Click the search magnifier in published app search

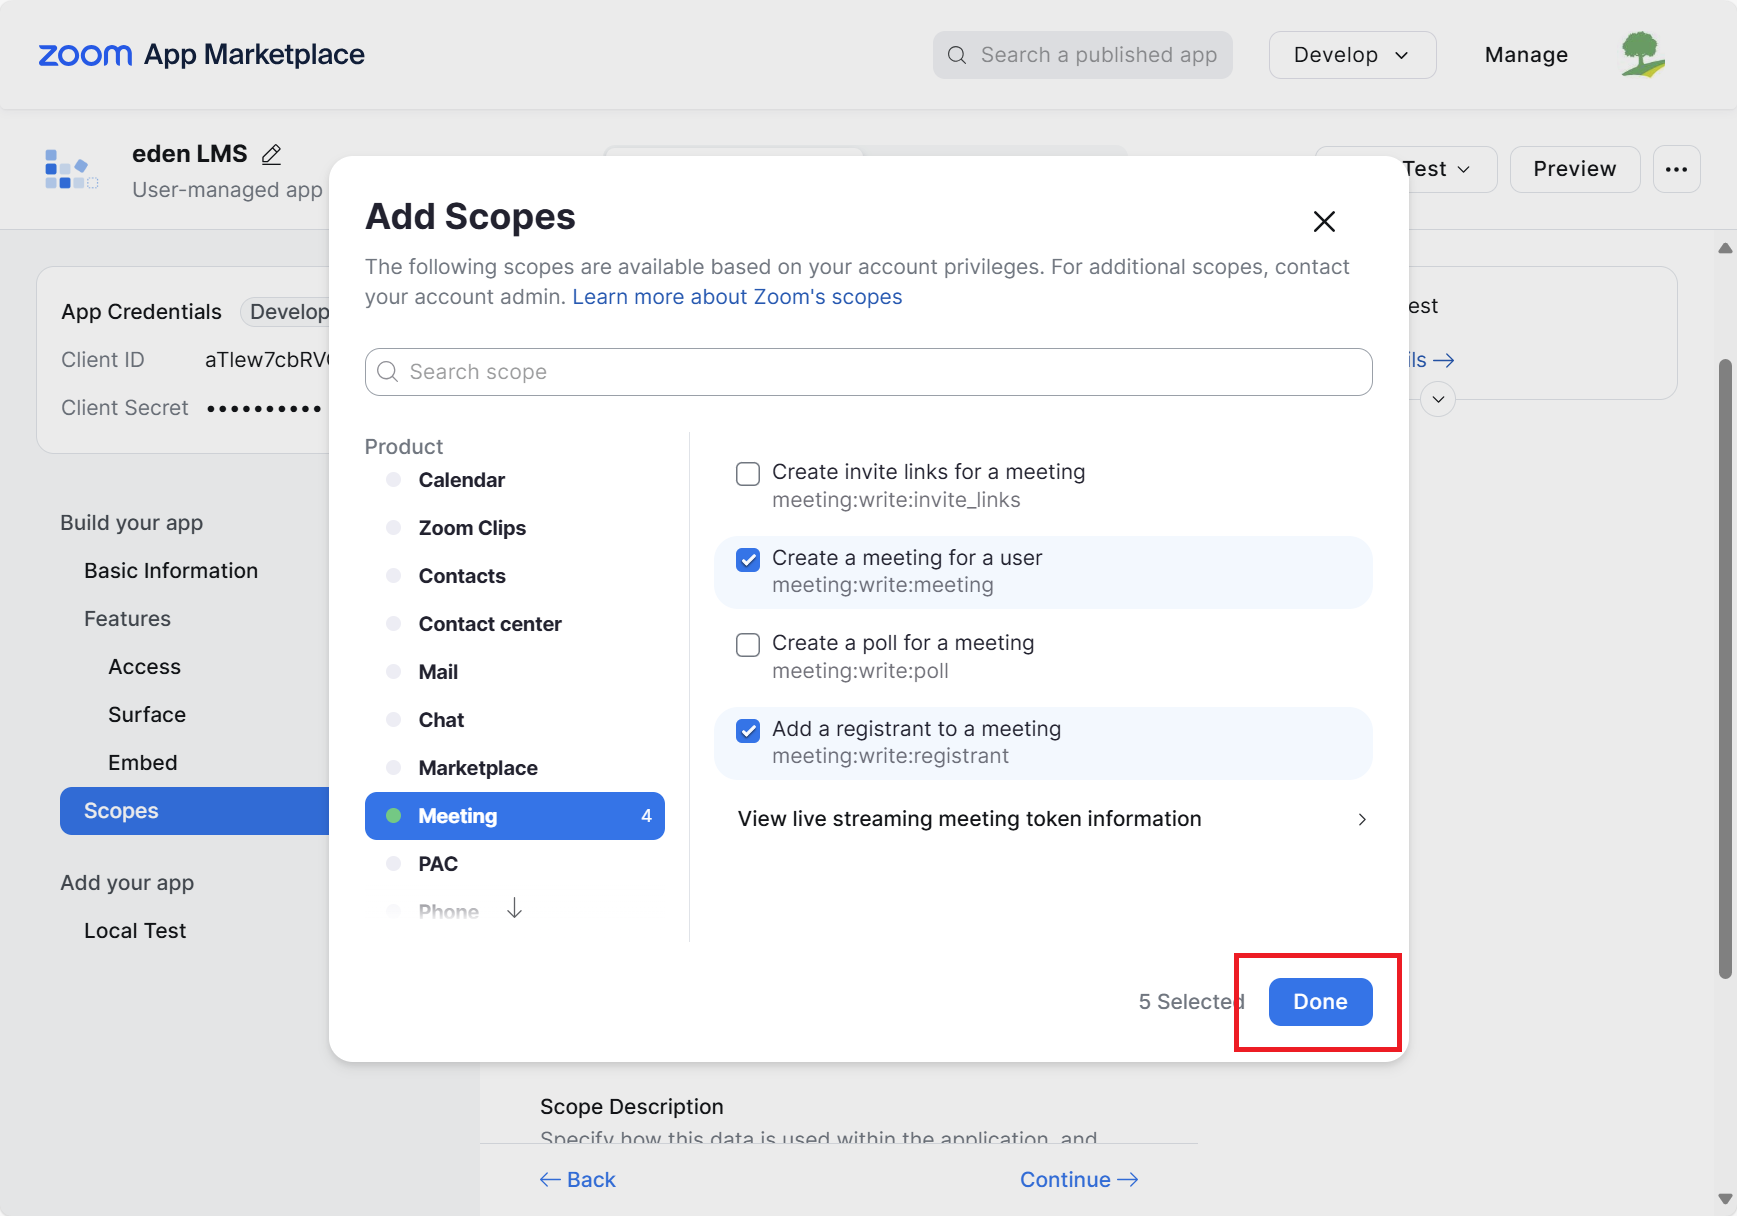pyautogui.click(x=957, y=55)
